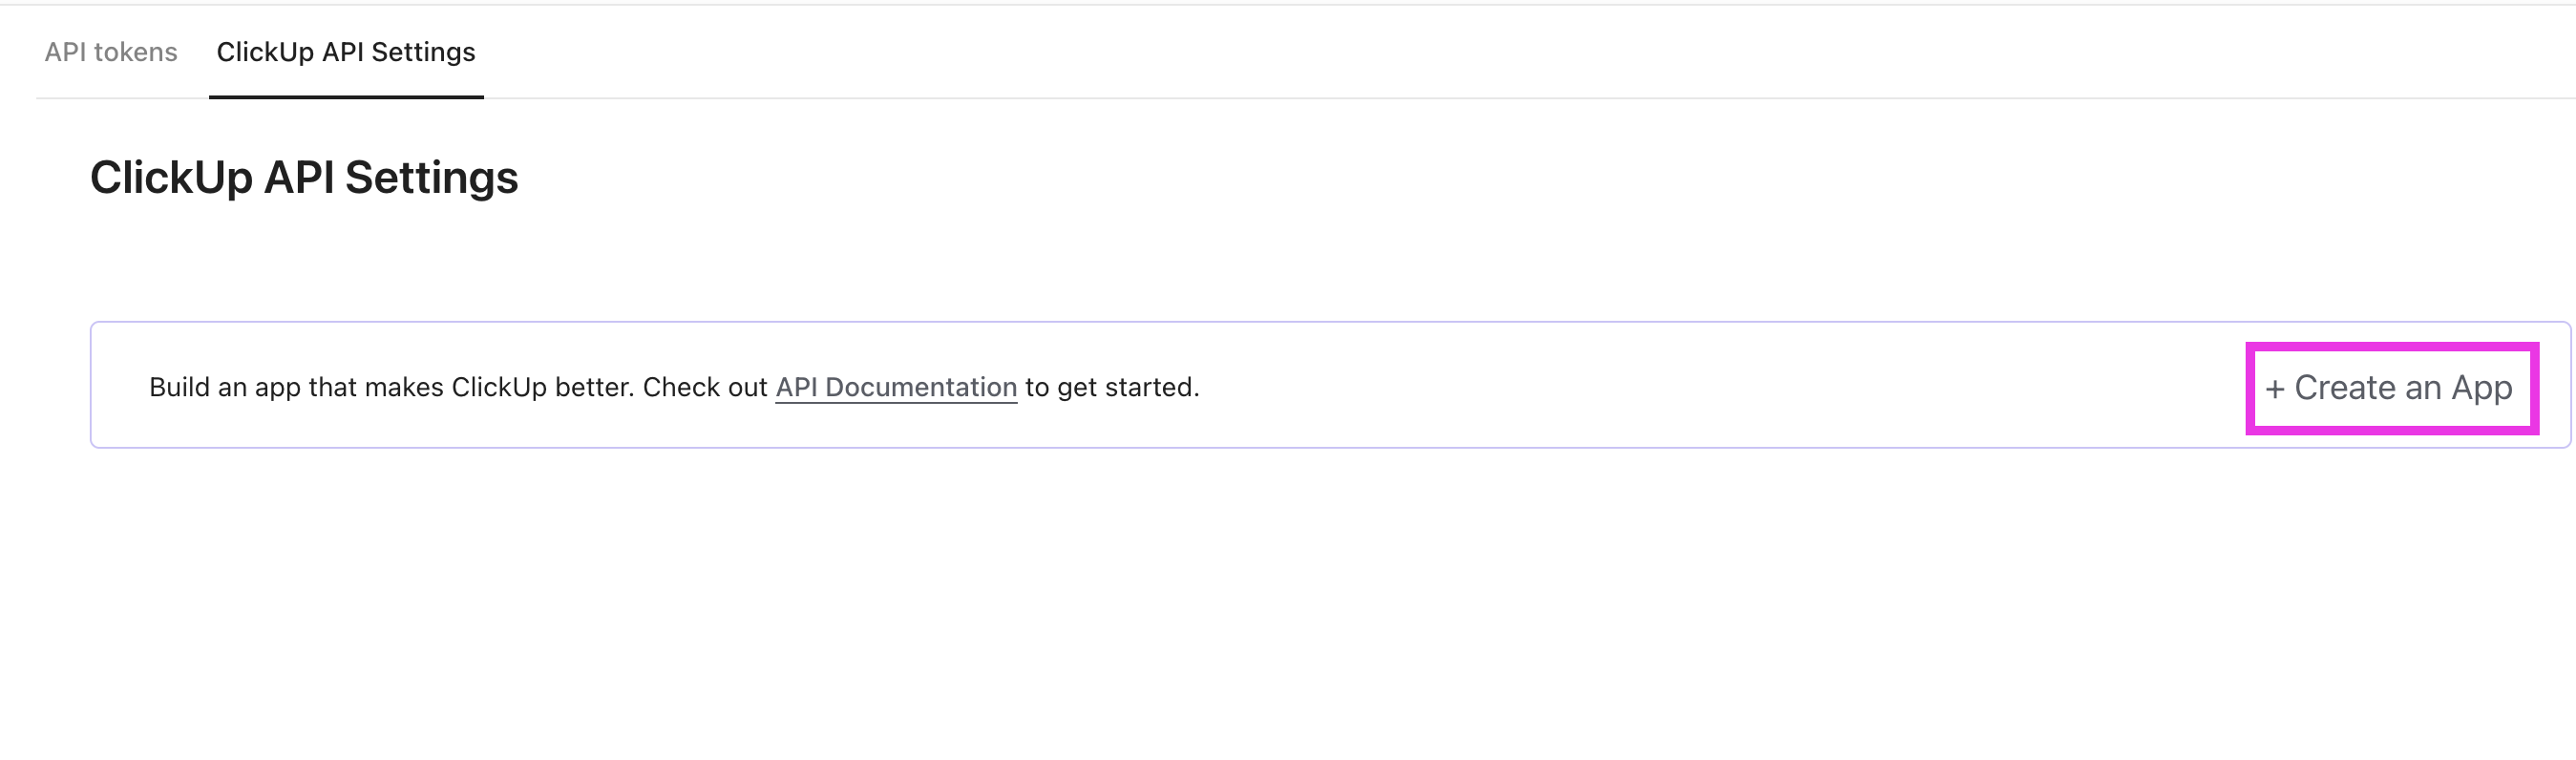Reselect the active ClickUp API Settings tab
This screenshot has width=2576, height=760.
(x=345, y=51)
